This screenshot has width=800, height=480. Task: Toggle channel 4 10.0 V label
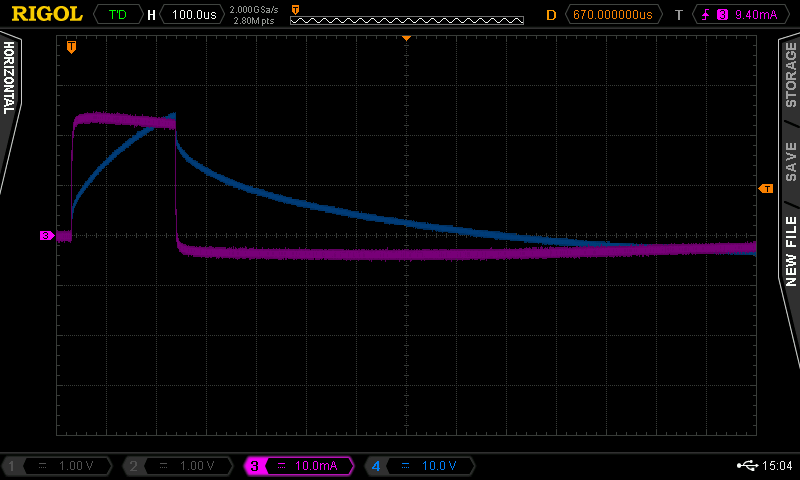420,466
